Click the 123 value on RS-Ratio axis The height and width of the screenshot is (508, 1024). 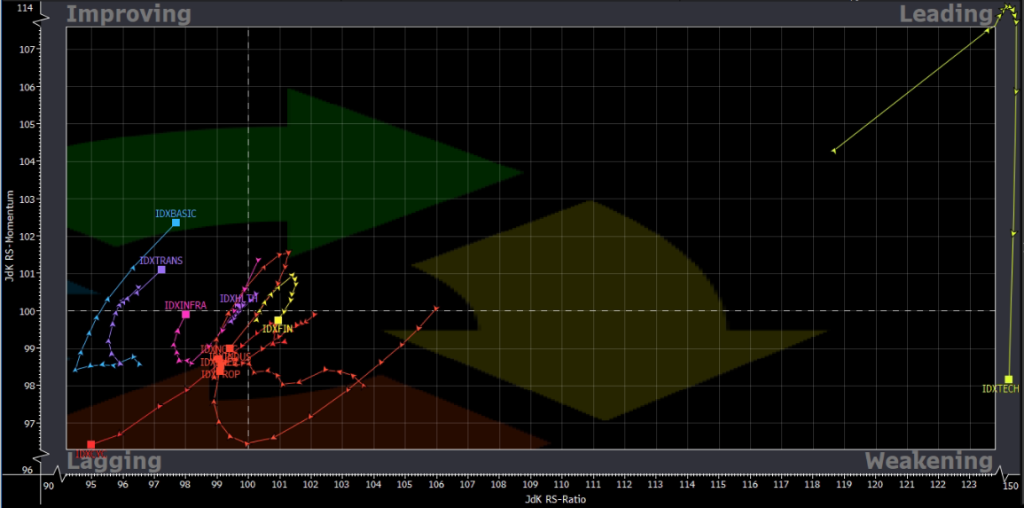(969, 486)
